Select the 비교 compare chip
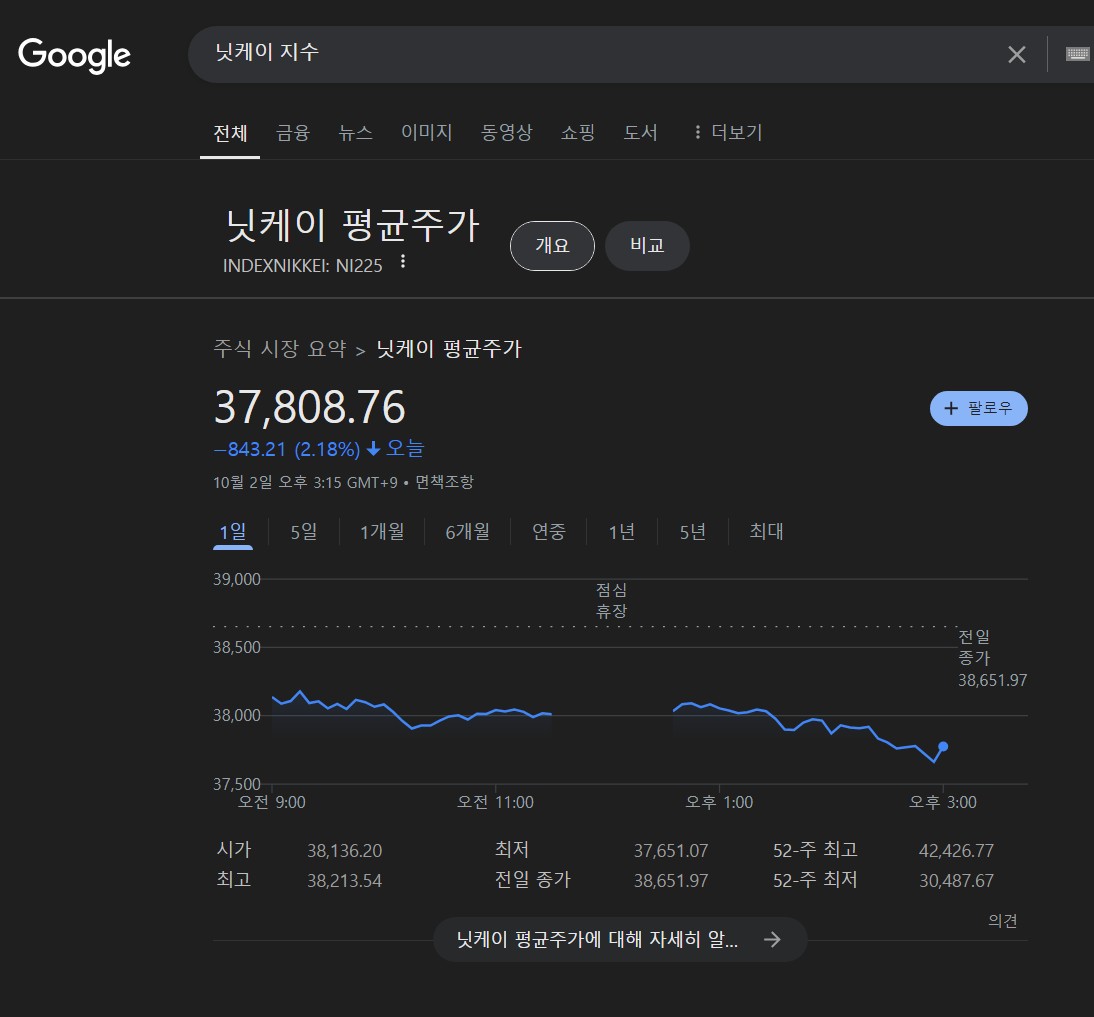The width and height of the screenshot is (1094, 1017). pyautogui.click(x=647, y=246)
